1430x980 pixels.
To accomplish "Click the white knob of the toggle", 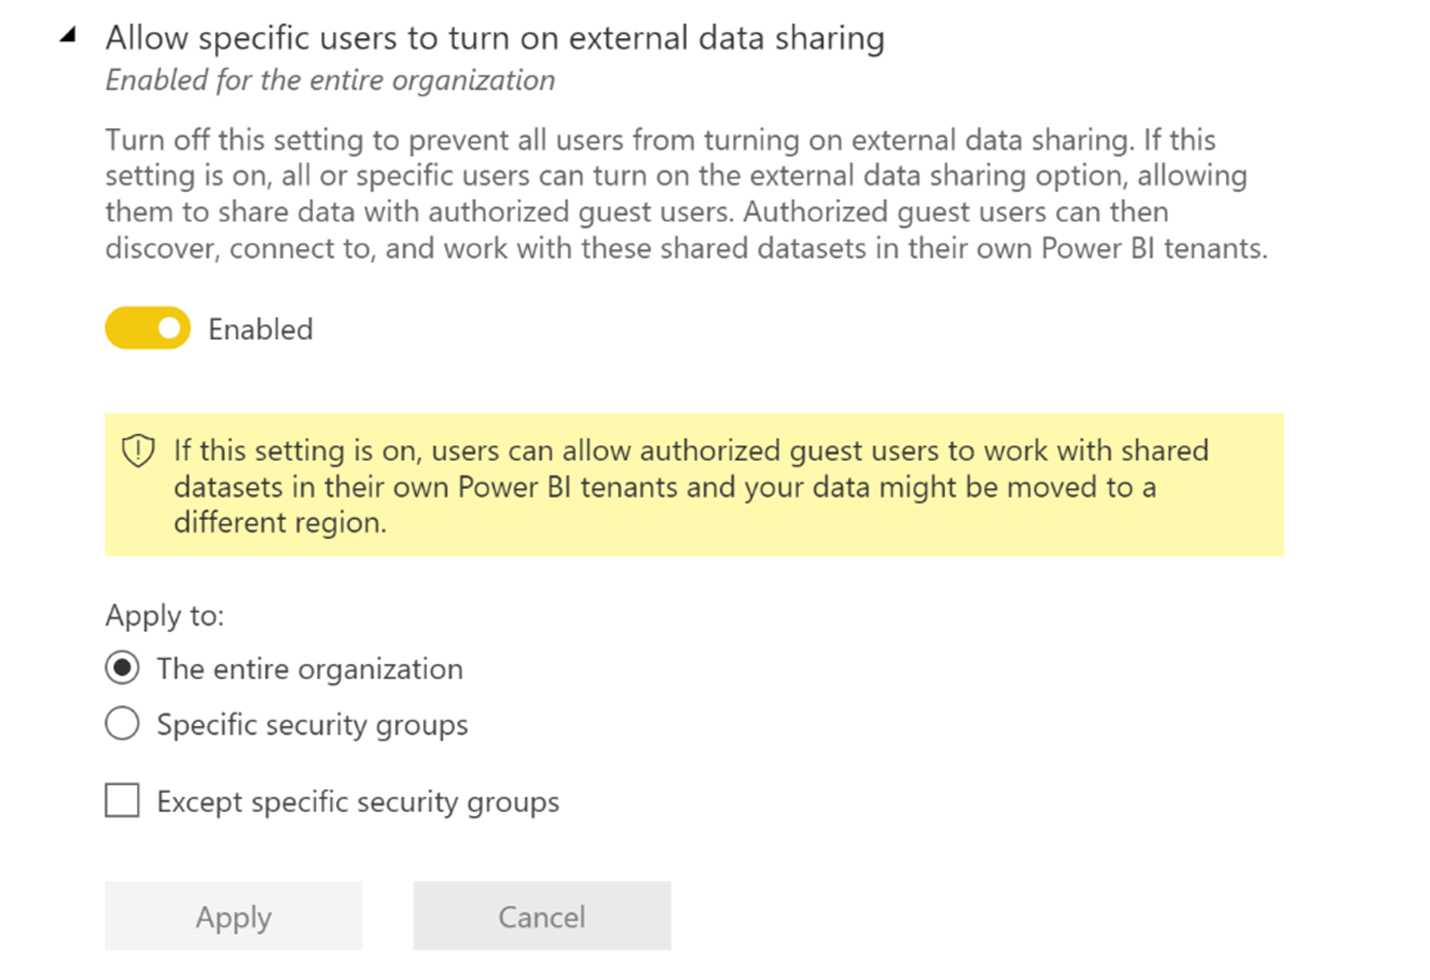I will point(169,329).
